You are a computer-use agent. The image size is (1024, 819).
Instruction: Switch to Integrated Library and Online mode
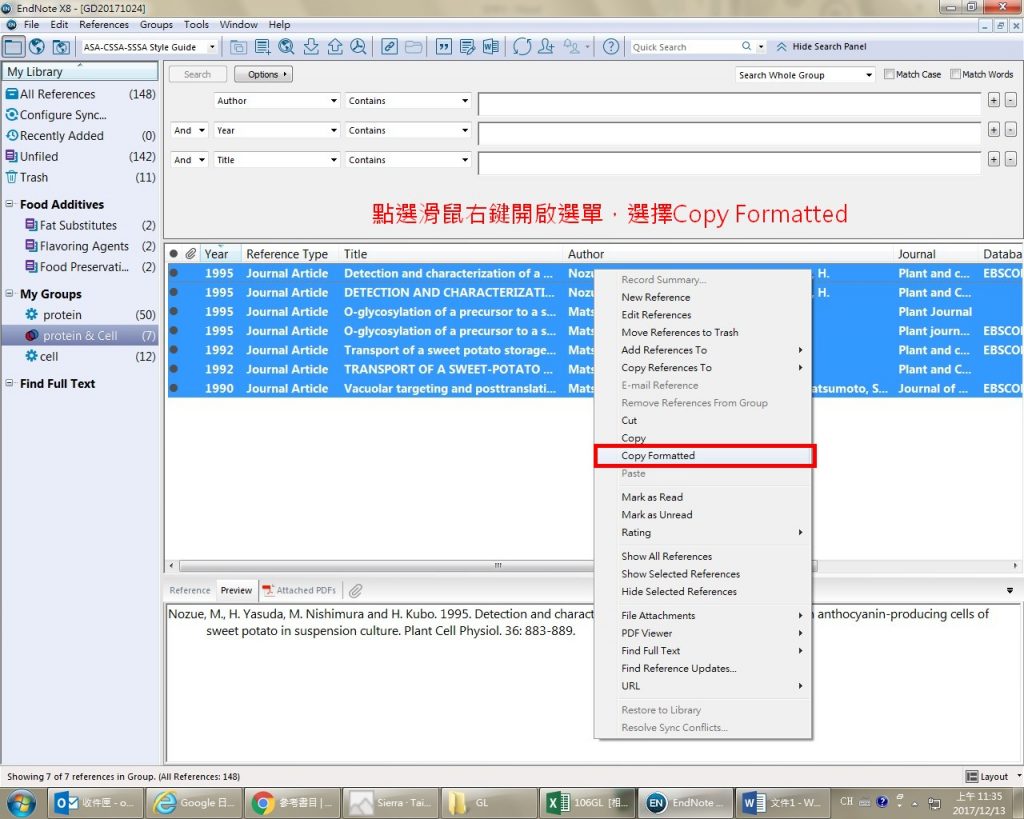click(x=61, y=46)
